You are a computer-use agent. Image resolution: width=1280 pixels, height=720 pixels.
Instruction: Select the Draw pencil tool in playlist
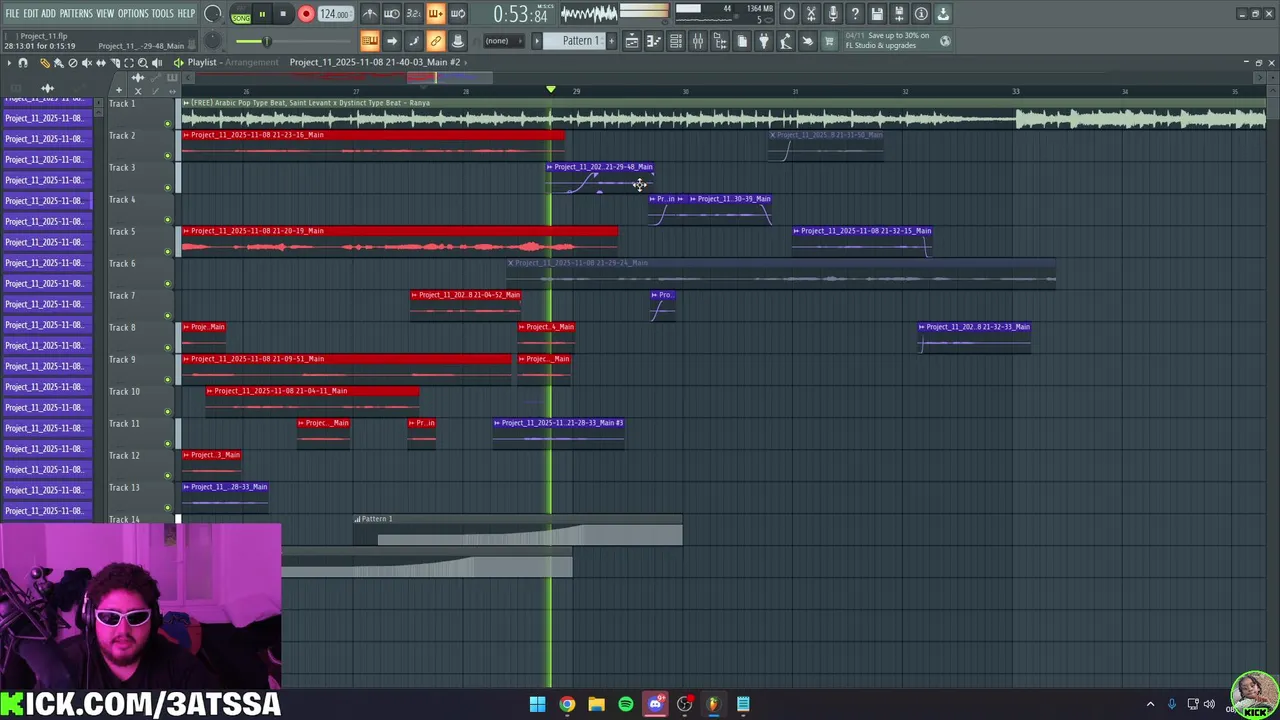coord(45,63)
